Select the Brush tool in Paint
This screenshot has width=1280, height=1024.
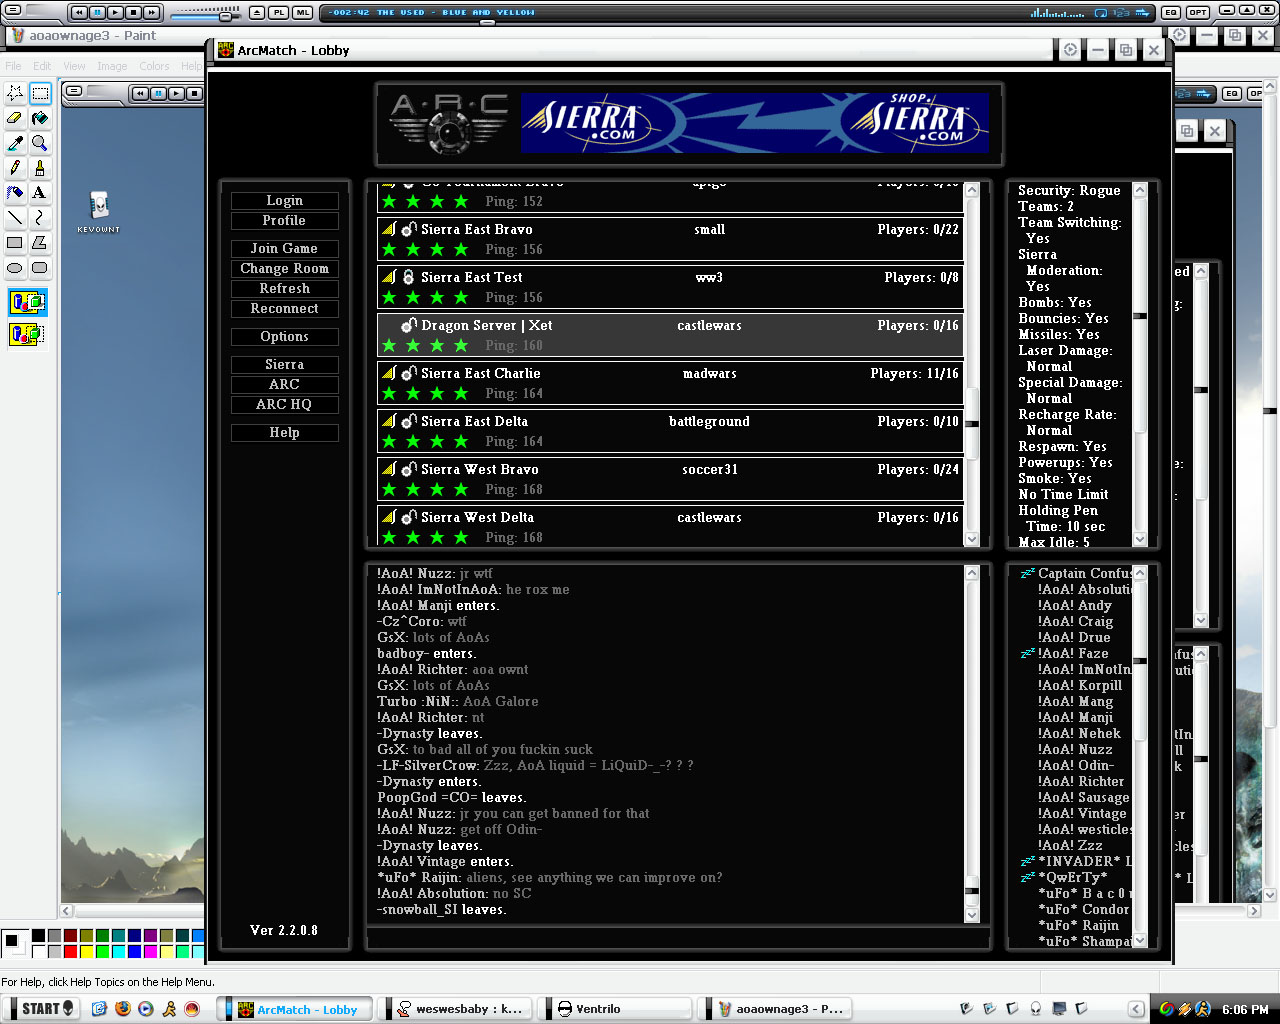point(40,168)
